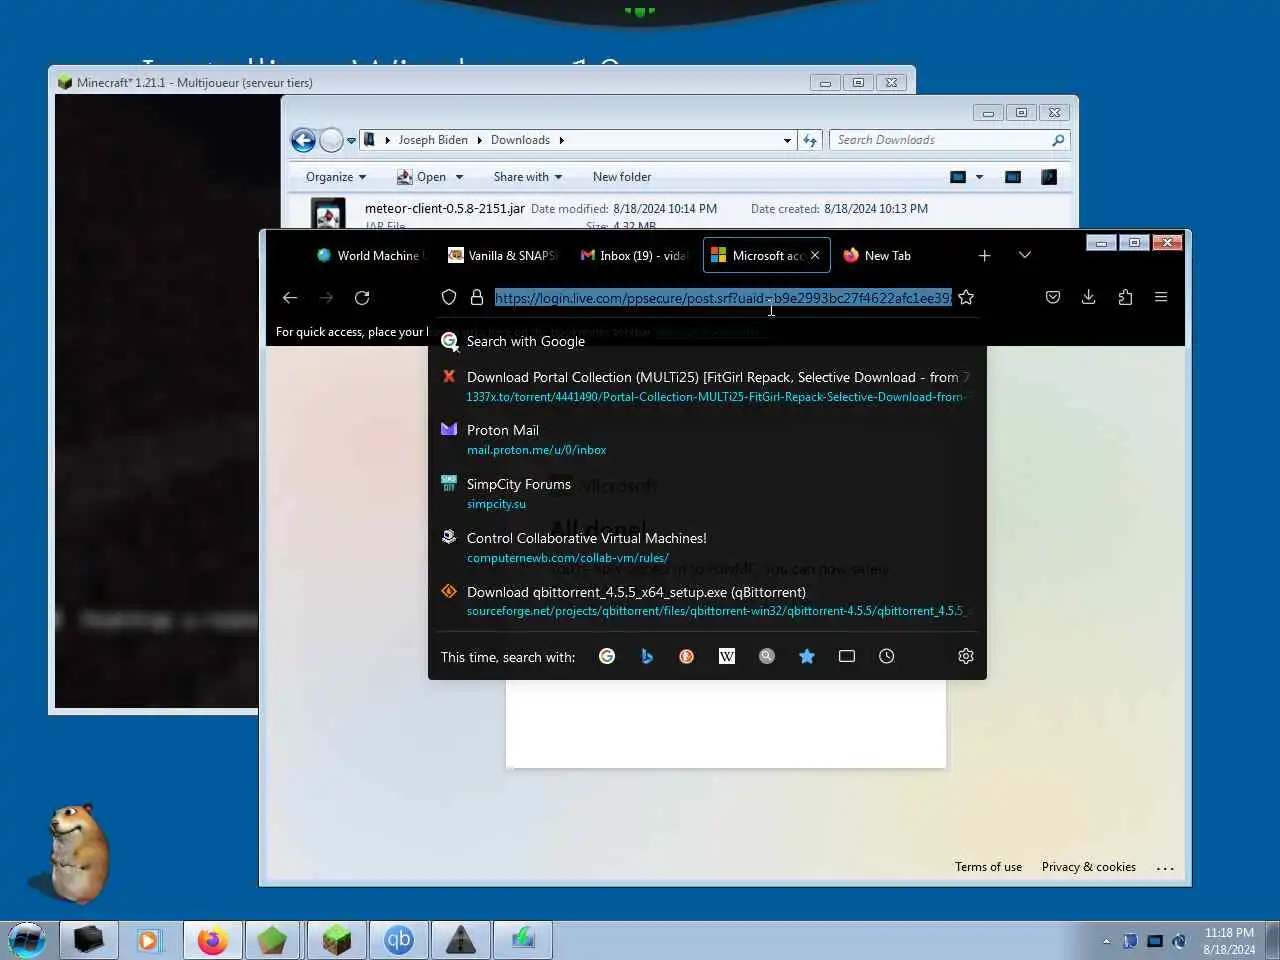This screenshot has height=960, width=1280.
Task: Open Privacy & cookies link
Action: click(1089, 867)
